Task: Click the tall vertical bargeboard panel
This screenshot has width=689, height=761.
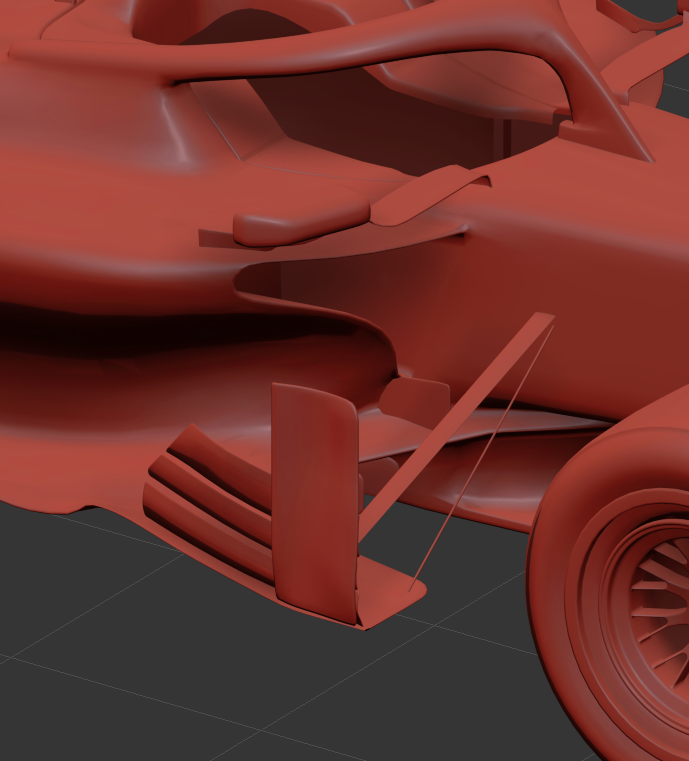Action: [x=312, y=500]
